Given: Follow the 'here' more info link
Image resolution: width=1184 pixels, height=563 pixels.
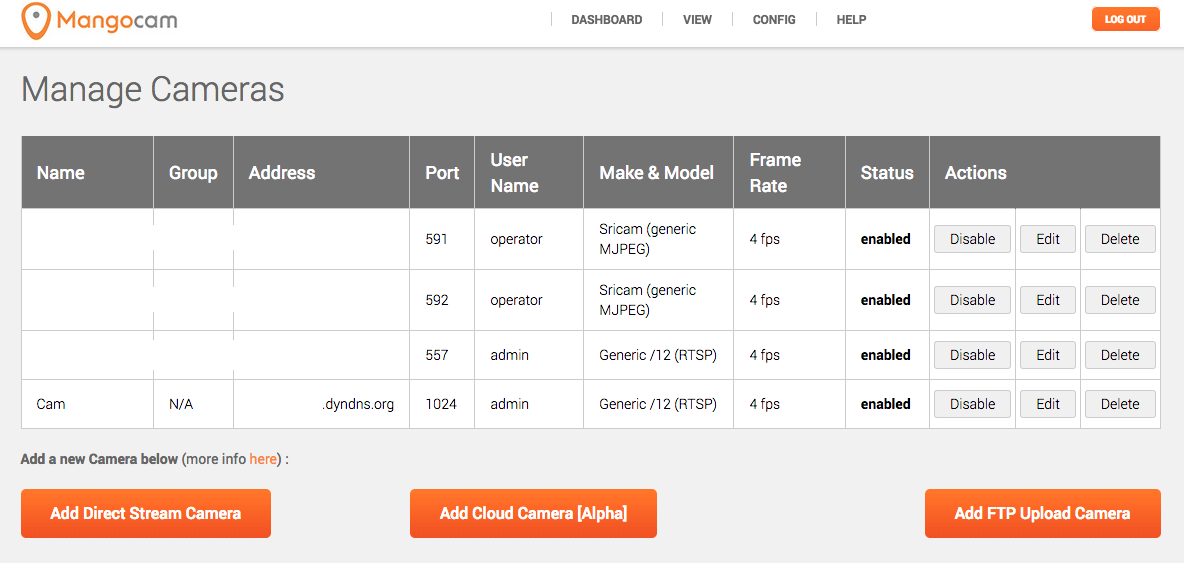Looking at the screenshot, I should (263, 459).
